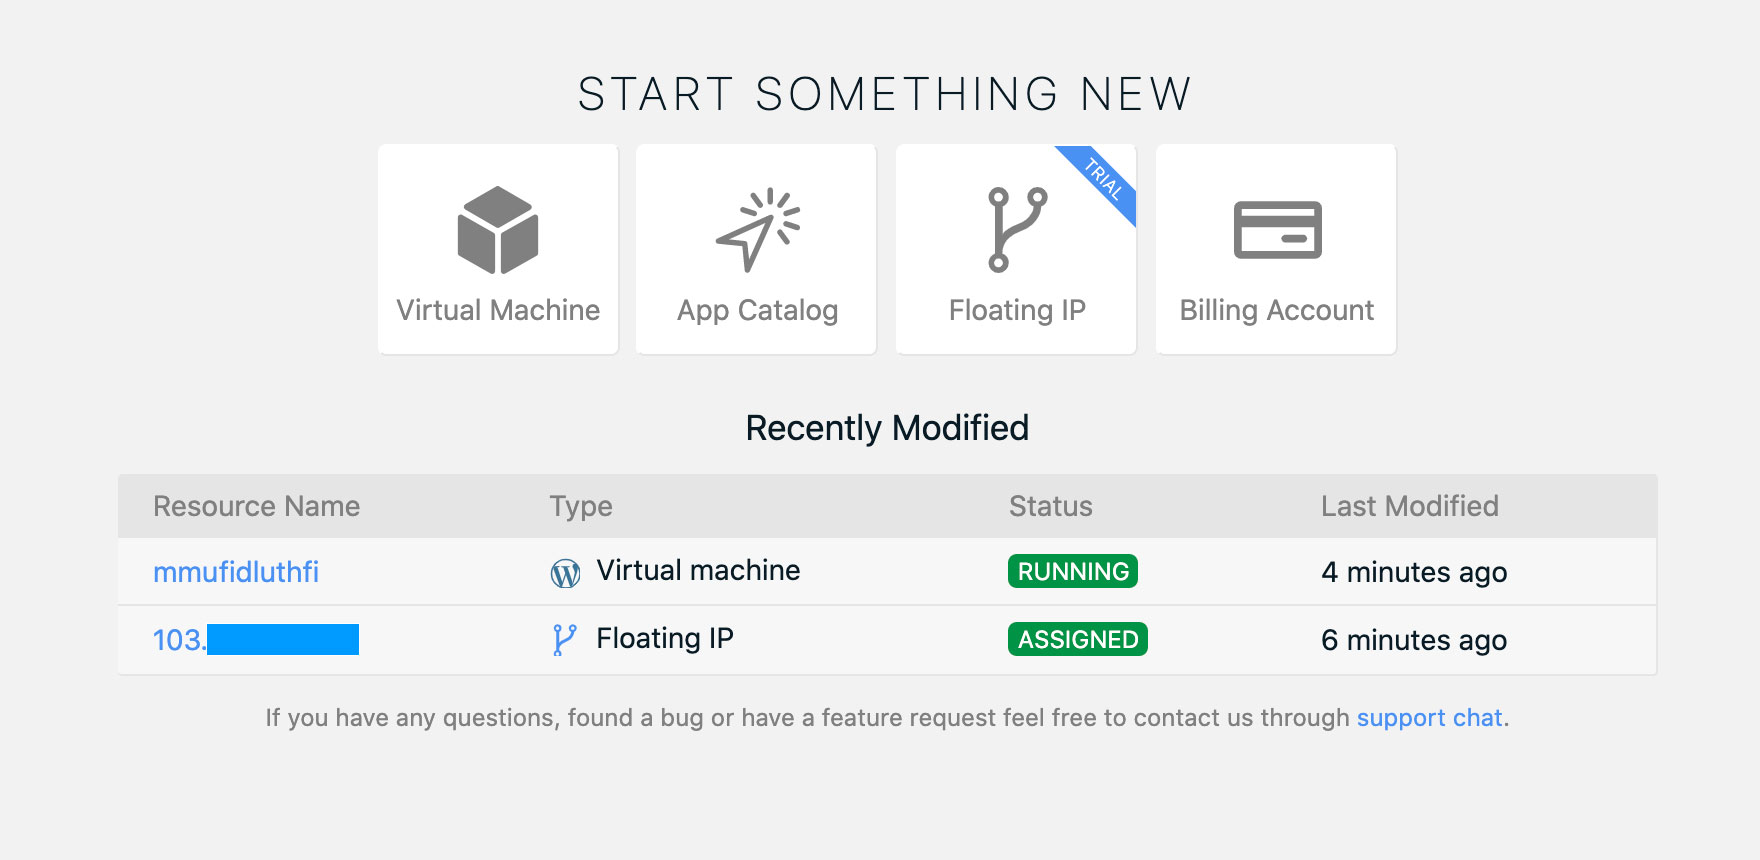
Task: Select the Virtual Machine cube icon
Action: (497, 233)
